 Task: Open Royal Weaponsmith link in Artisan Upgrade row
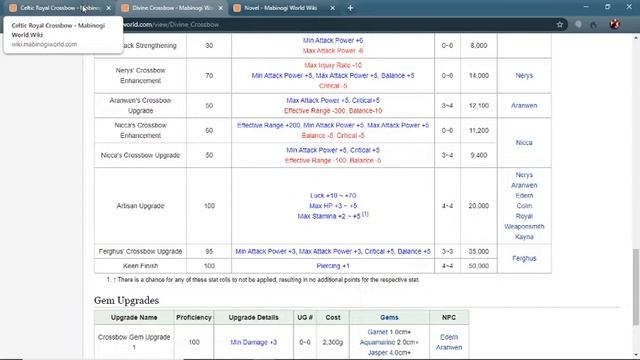pyautogui.click(x=524, y=221)
